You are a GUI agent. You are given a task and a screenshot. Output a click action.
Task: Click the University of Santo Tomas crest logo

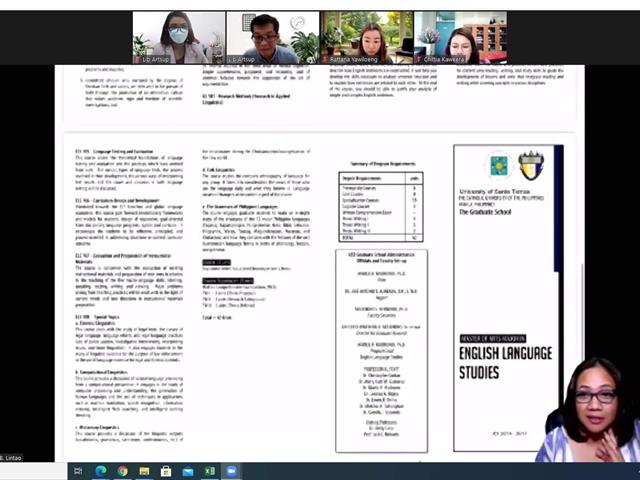click(531, 165)
